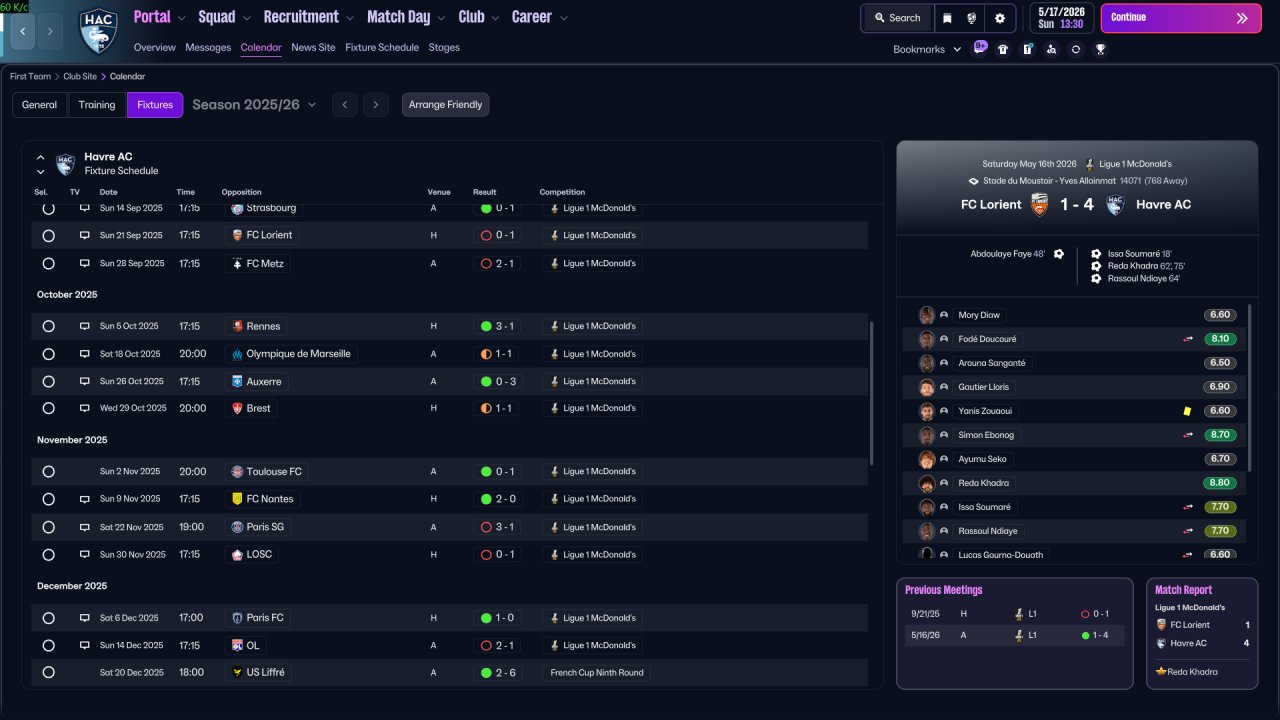
Task: Open the Messages sub-tab
Action: tap(208, 48)
